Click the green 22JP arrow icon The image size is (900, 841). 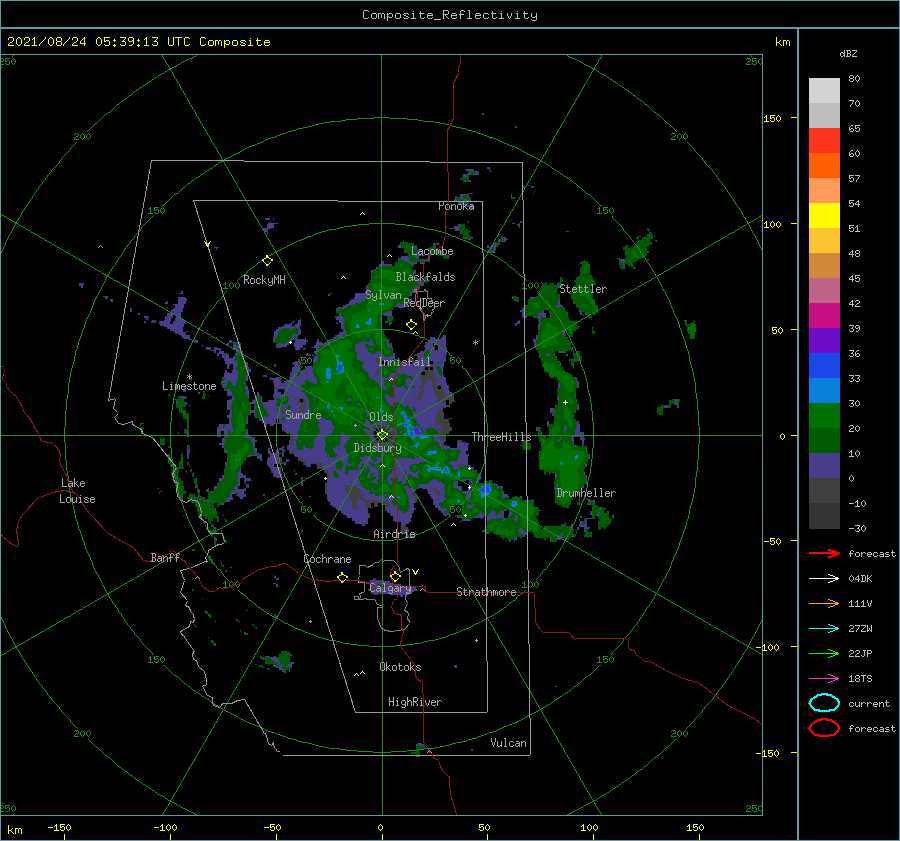pos(824,653)
